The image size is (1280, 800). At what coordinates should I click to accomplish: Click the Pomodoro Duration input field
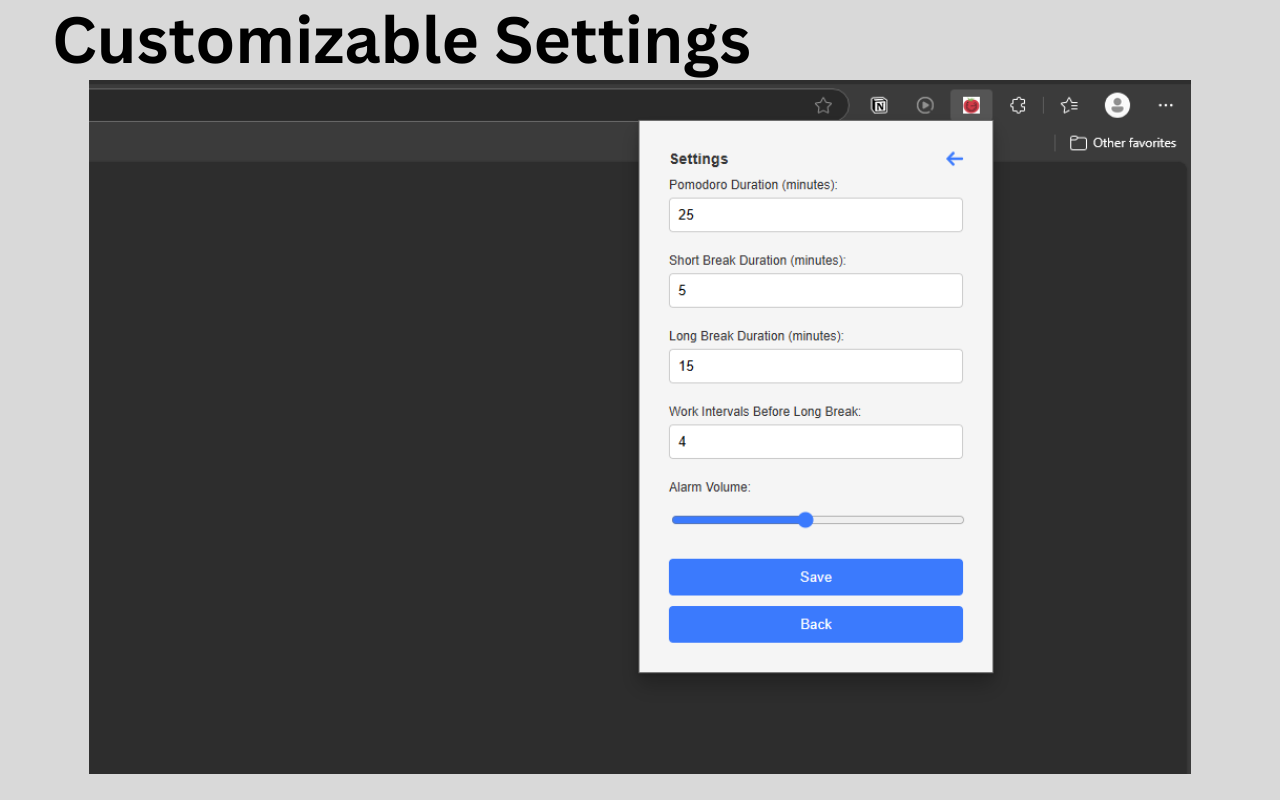coord(815,215)
